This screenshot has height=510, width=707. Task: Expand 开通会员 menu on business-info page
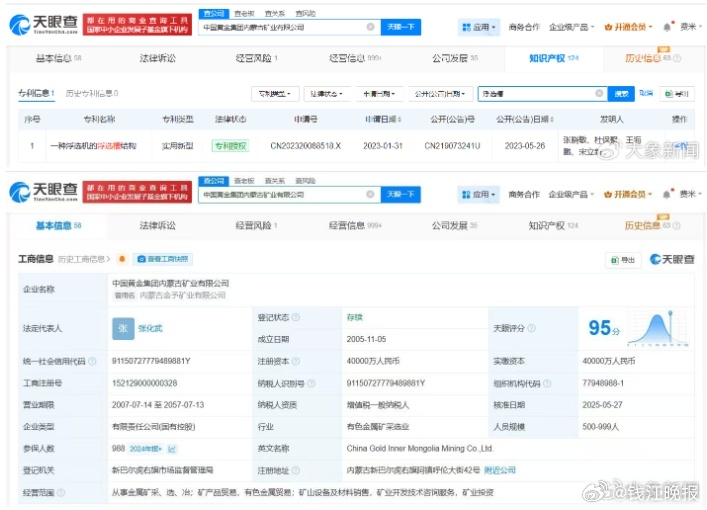tap(628, 194)
